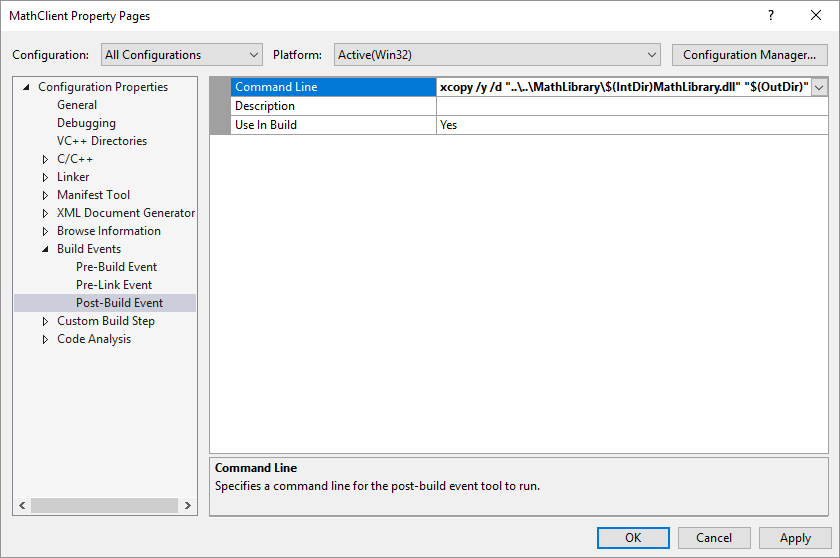This screenshot has width=840, height=558.
Task: Expand the XML Document Generator arrow
Action: click(46, 213)
